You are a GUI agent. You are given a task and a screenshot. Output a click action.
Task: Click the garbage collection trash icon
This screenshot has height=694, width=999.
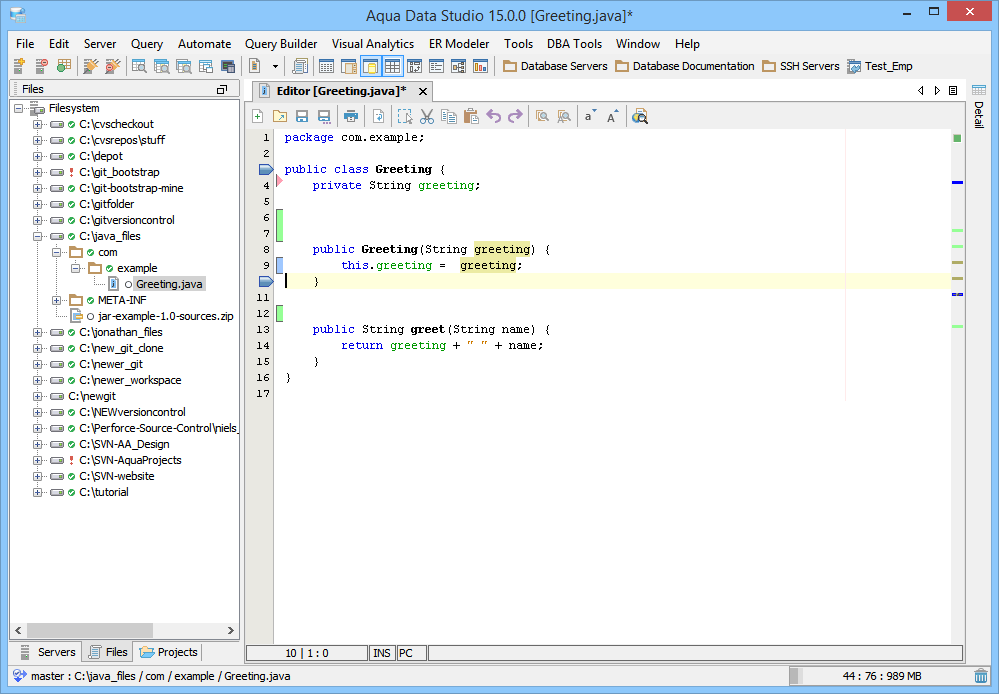tap(981, 677)
